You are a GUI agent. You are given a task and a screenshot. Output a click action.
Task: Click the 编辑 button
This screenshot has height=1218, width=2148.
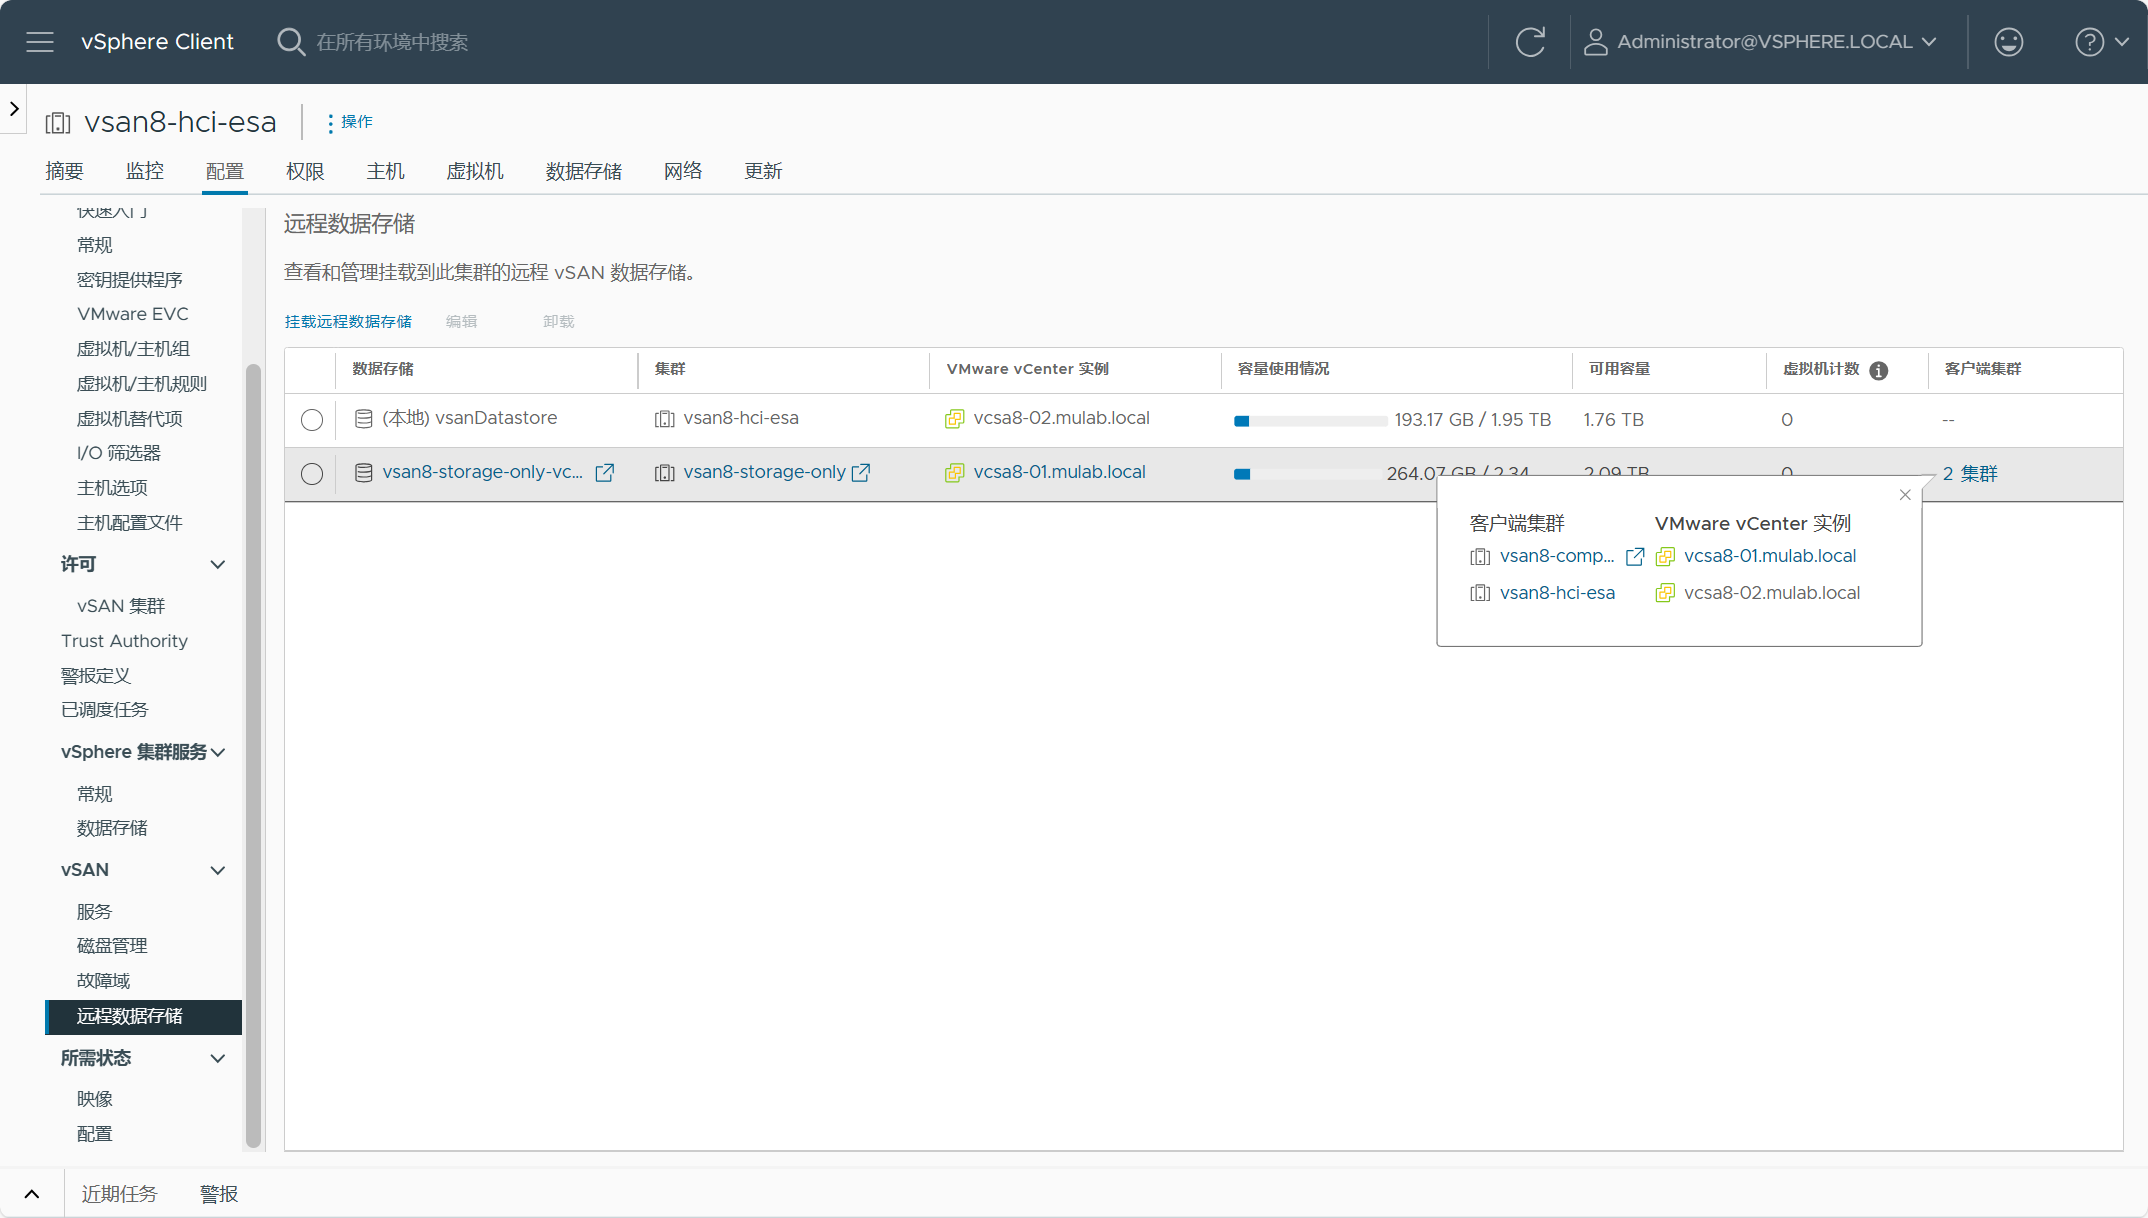coord(461,322)
